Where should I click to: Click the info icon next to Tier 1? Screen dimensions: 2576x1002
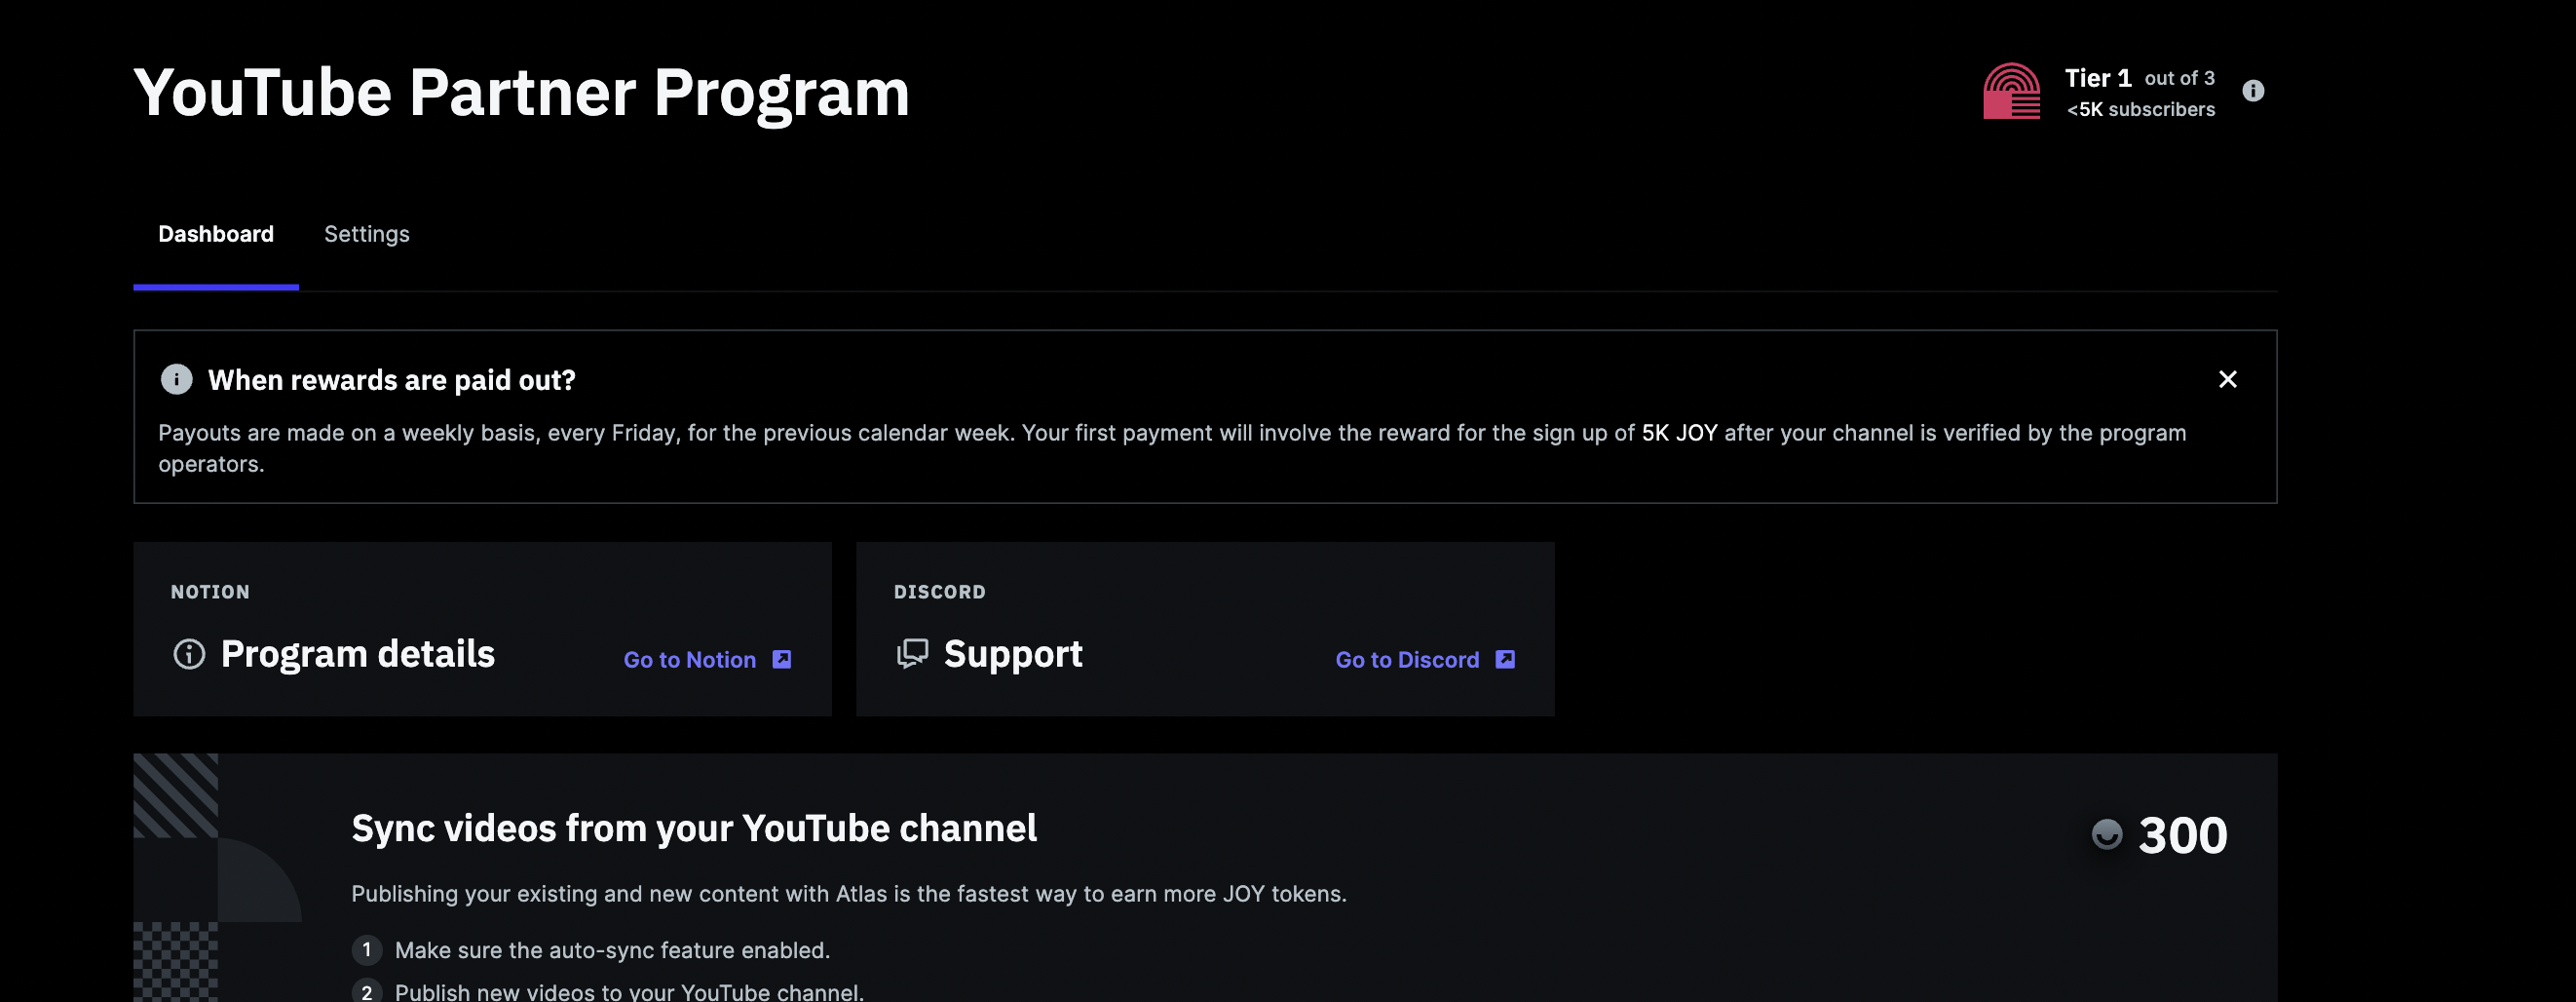tap(2253, 90)
